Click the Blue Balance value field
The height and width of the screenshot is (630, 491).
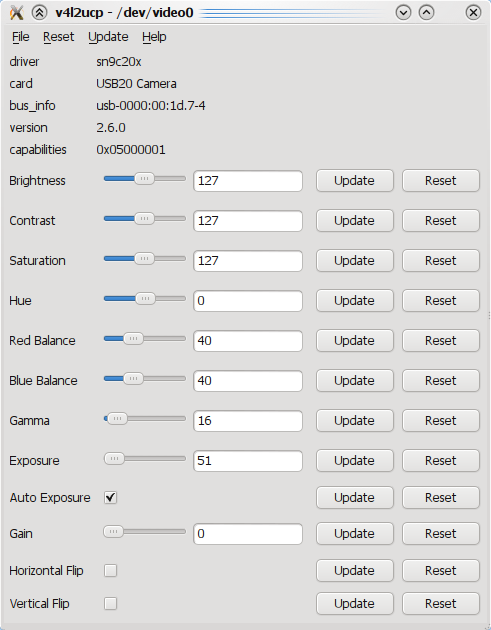[248, 380]
